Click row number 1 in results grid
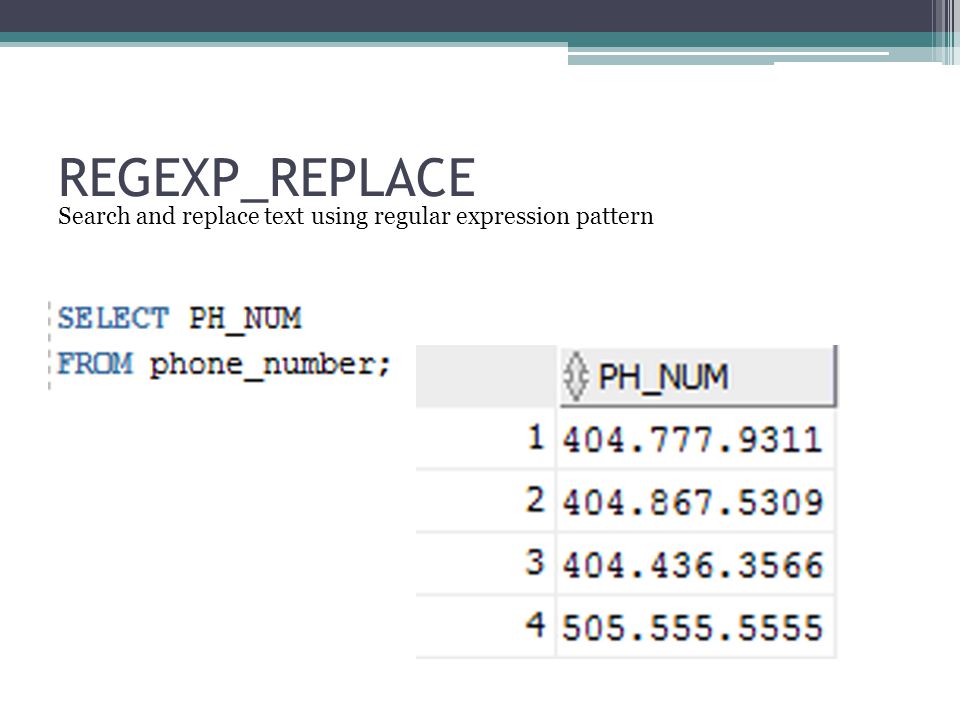This screenshot has width=960, height=720. pos(535,438)
